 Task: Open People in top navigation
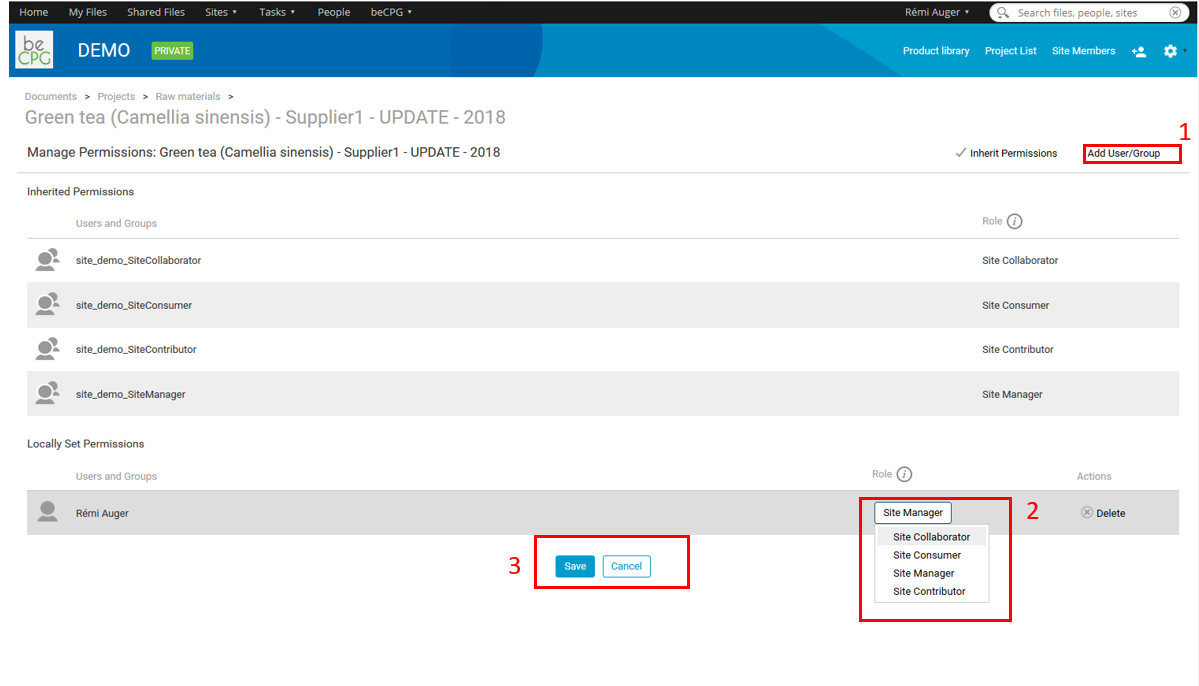334,12
